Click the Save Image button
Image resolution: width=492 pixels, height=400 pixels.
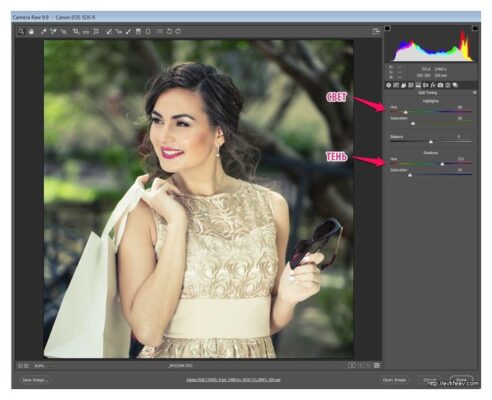coord(35,380)
